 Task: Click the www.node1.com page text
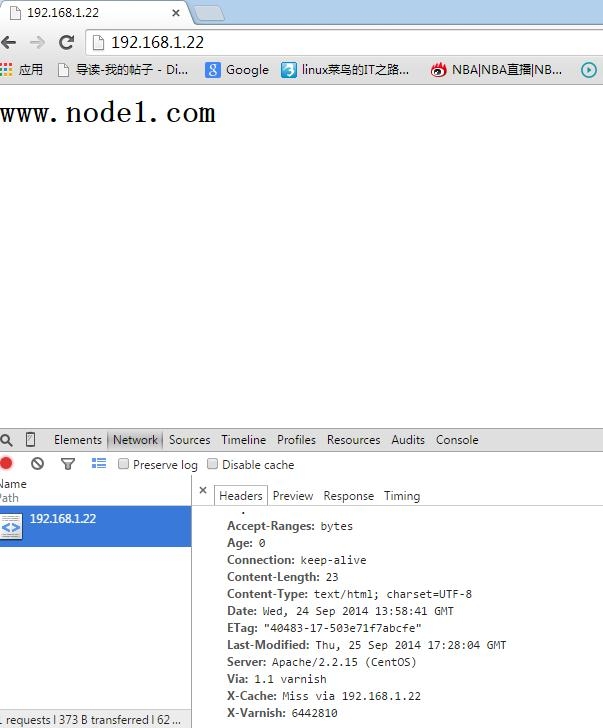pos(108,114)
